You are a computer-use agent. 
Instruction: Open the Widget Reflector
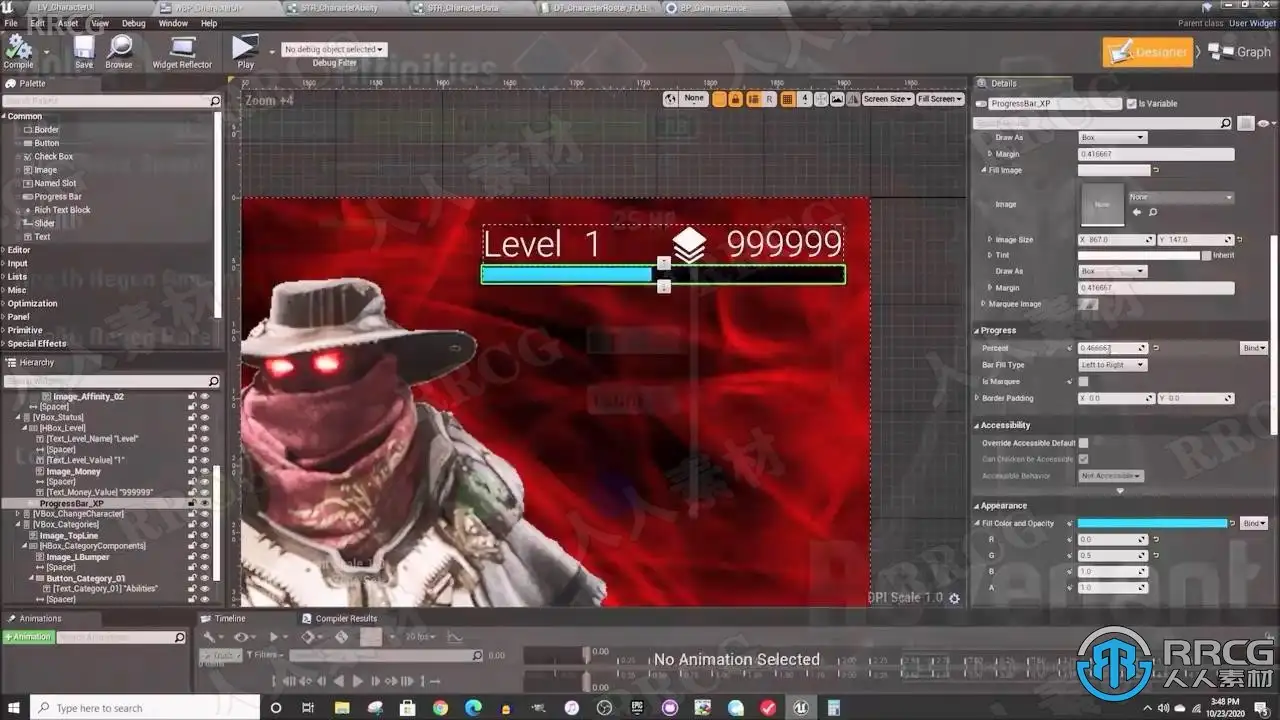tap(182, 51)
